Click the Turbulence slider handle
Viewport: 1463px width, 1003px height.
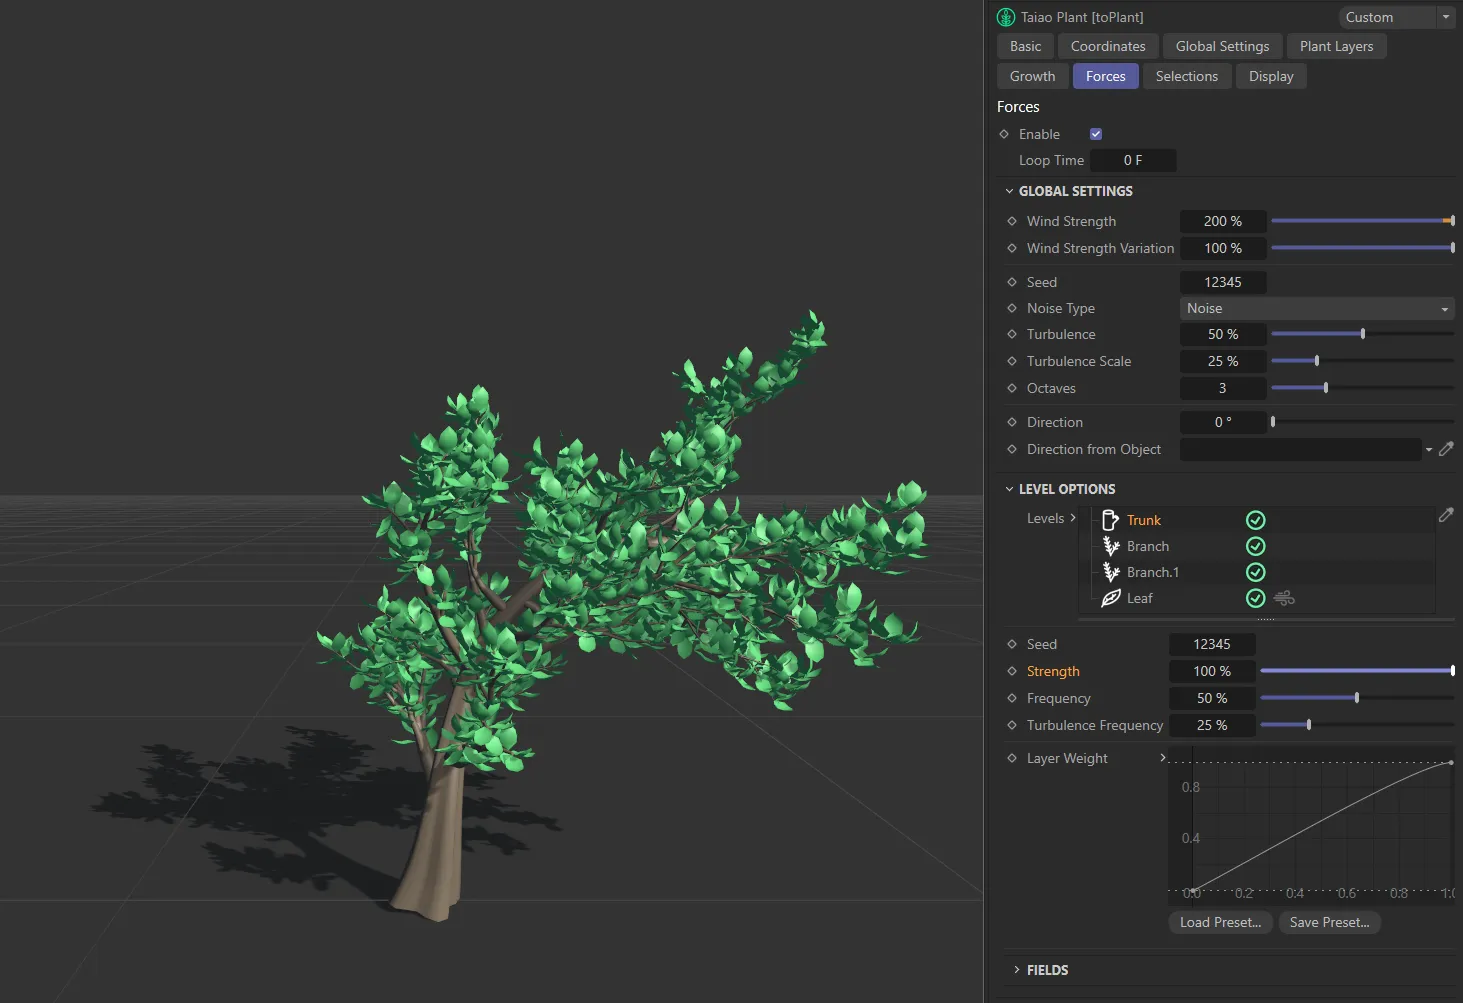pos(1363,334)
